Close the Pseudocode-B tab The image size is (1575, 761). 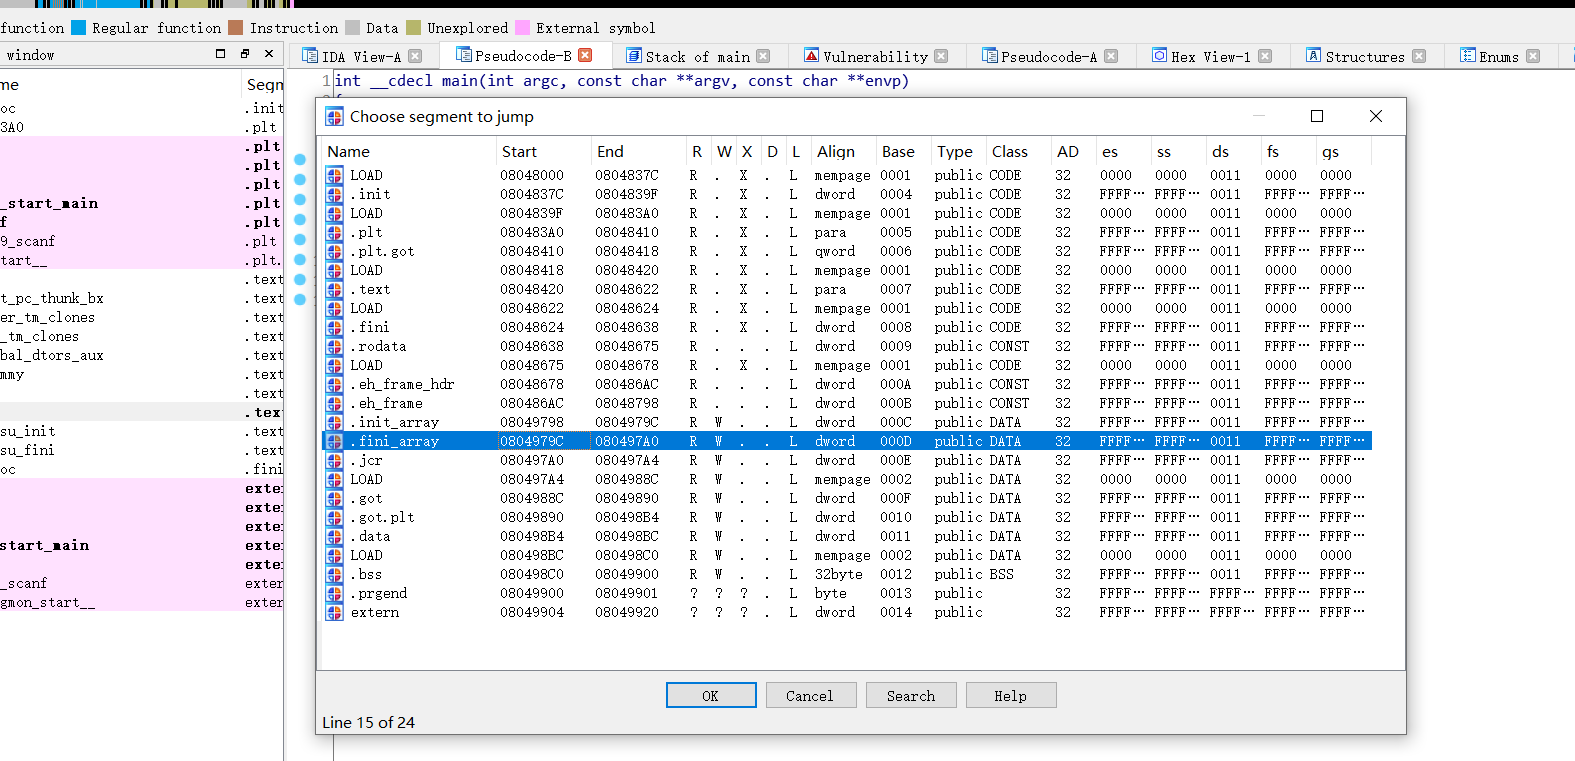[x=586, y=55]
